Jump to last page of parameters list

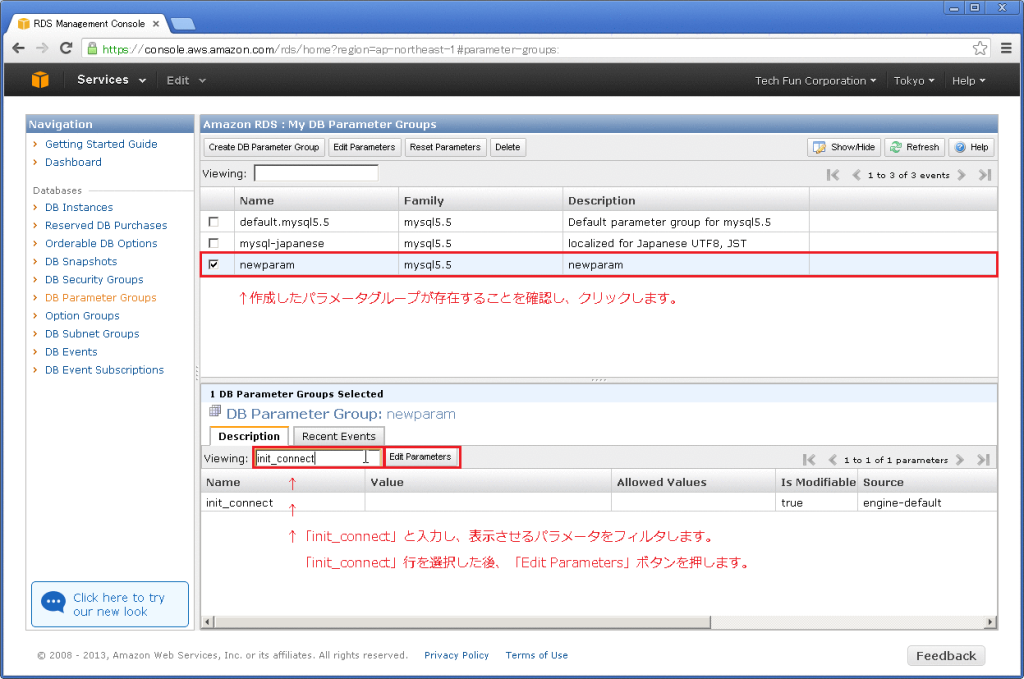click(984, 460)
